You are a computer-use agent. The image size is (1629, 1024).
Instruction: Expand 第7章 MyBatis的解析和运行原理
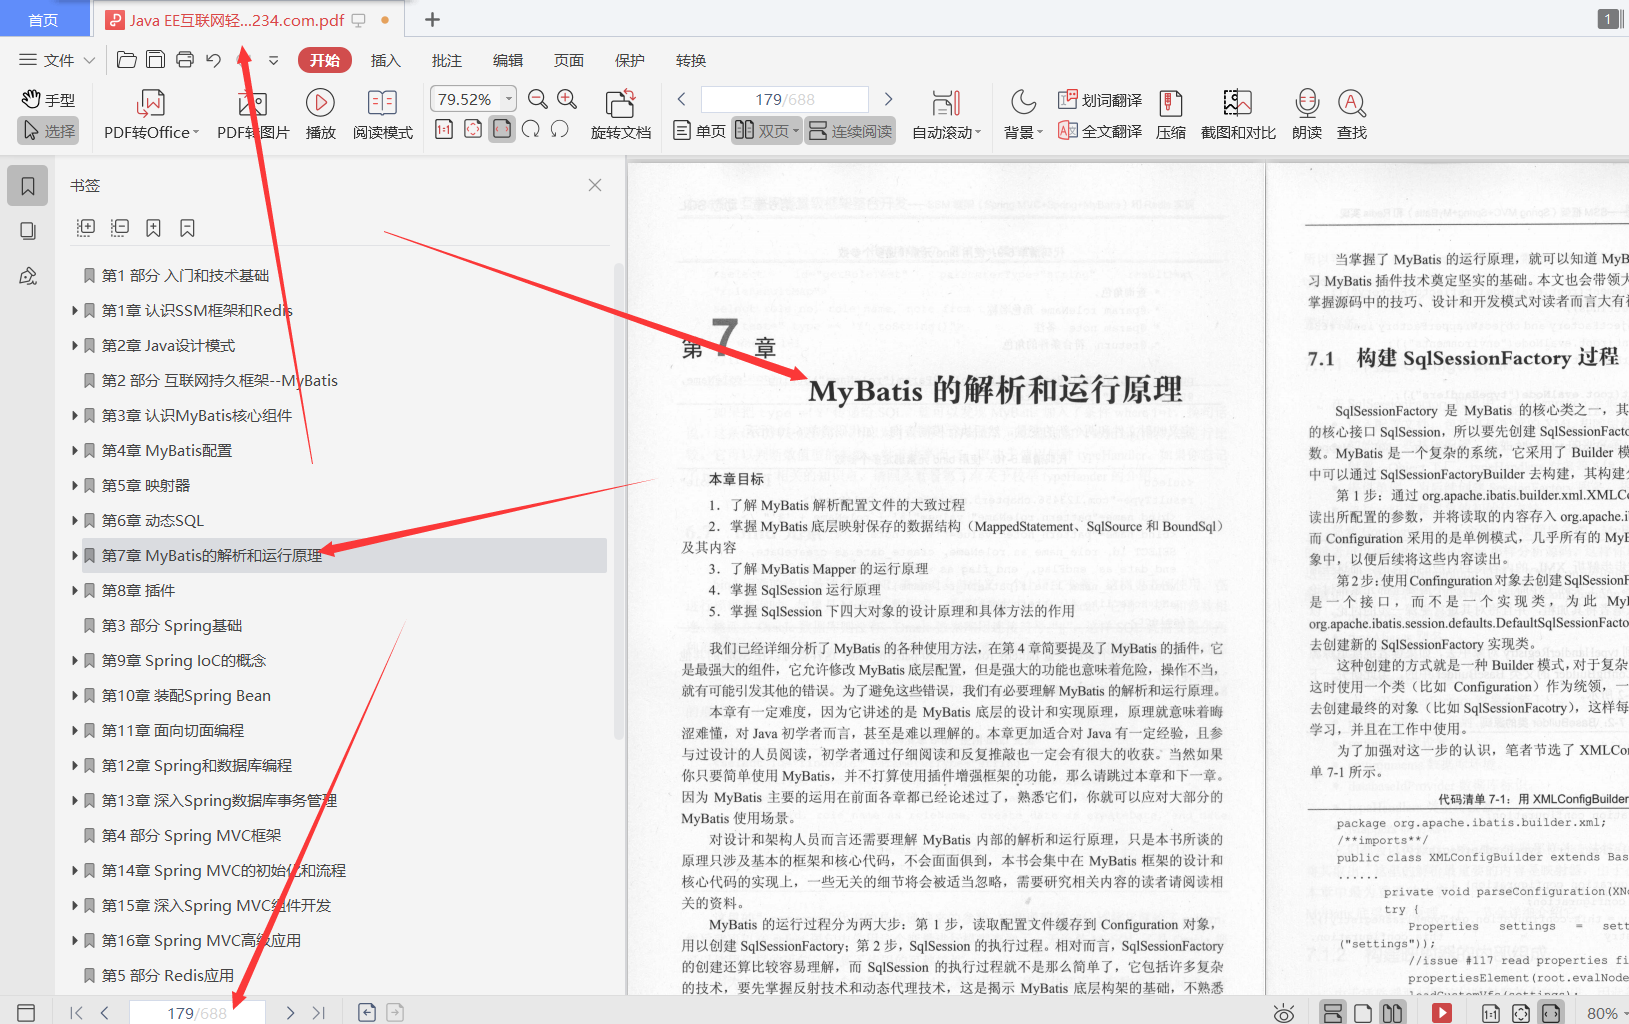pos(75,556)
